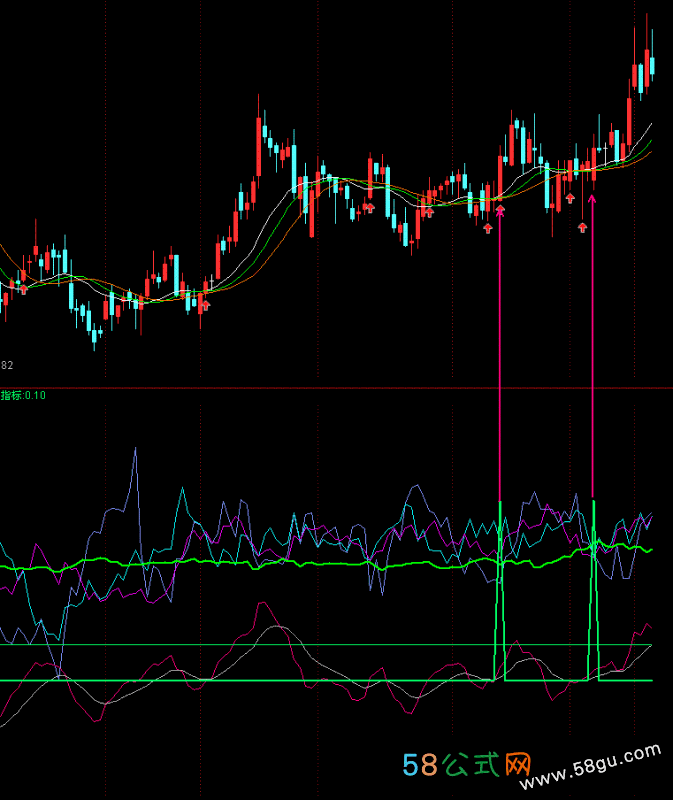The height and width of the screenshot is (800, 673).
Task: Select the lowest cyan candlestick on the price chart
Action: click(94, 334)
